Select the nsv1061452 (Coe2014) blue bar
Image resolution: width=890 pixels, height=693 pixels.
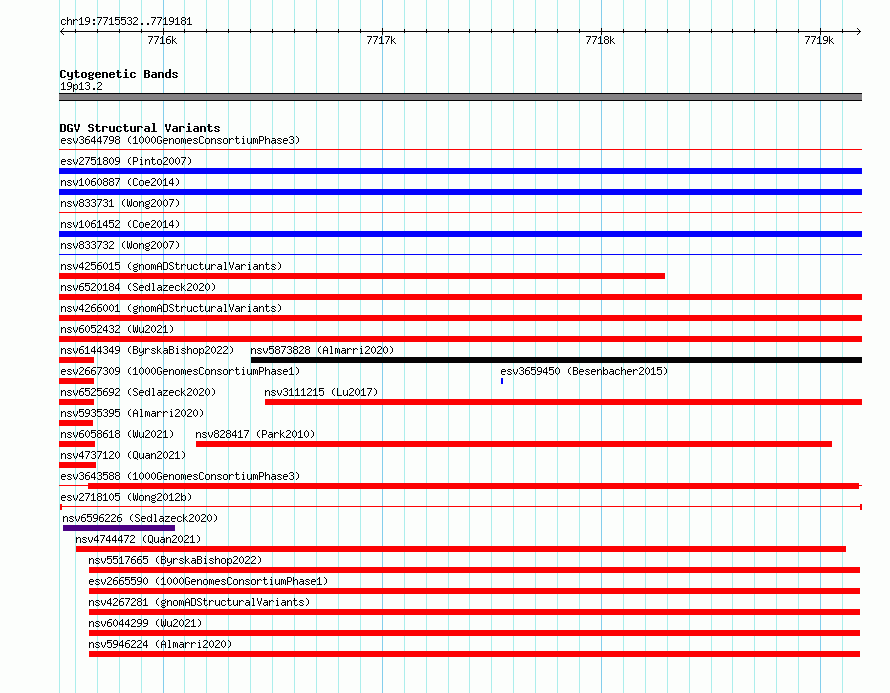460,234
